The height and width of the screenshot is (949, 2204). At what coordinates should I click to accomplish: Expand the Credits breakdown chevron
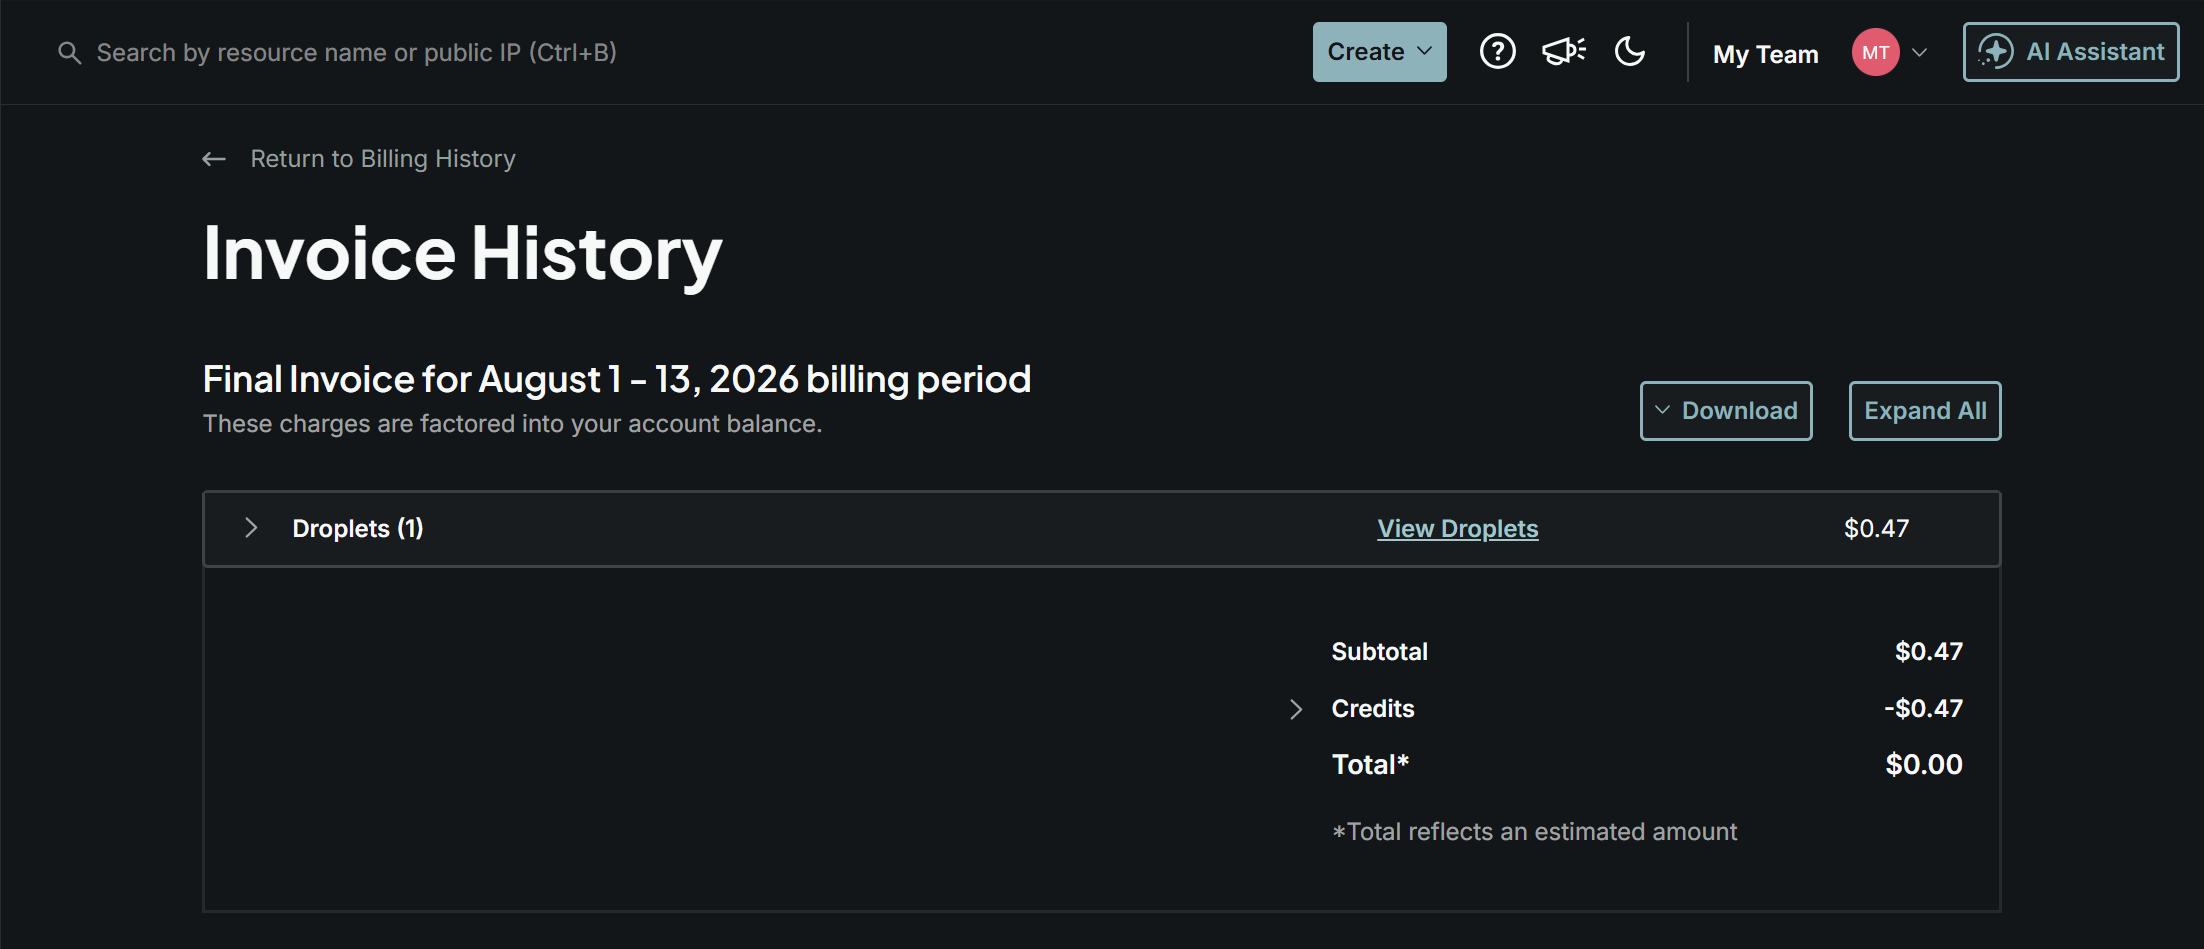tap(1296, 709)
